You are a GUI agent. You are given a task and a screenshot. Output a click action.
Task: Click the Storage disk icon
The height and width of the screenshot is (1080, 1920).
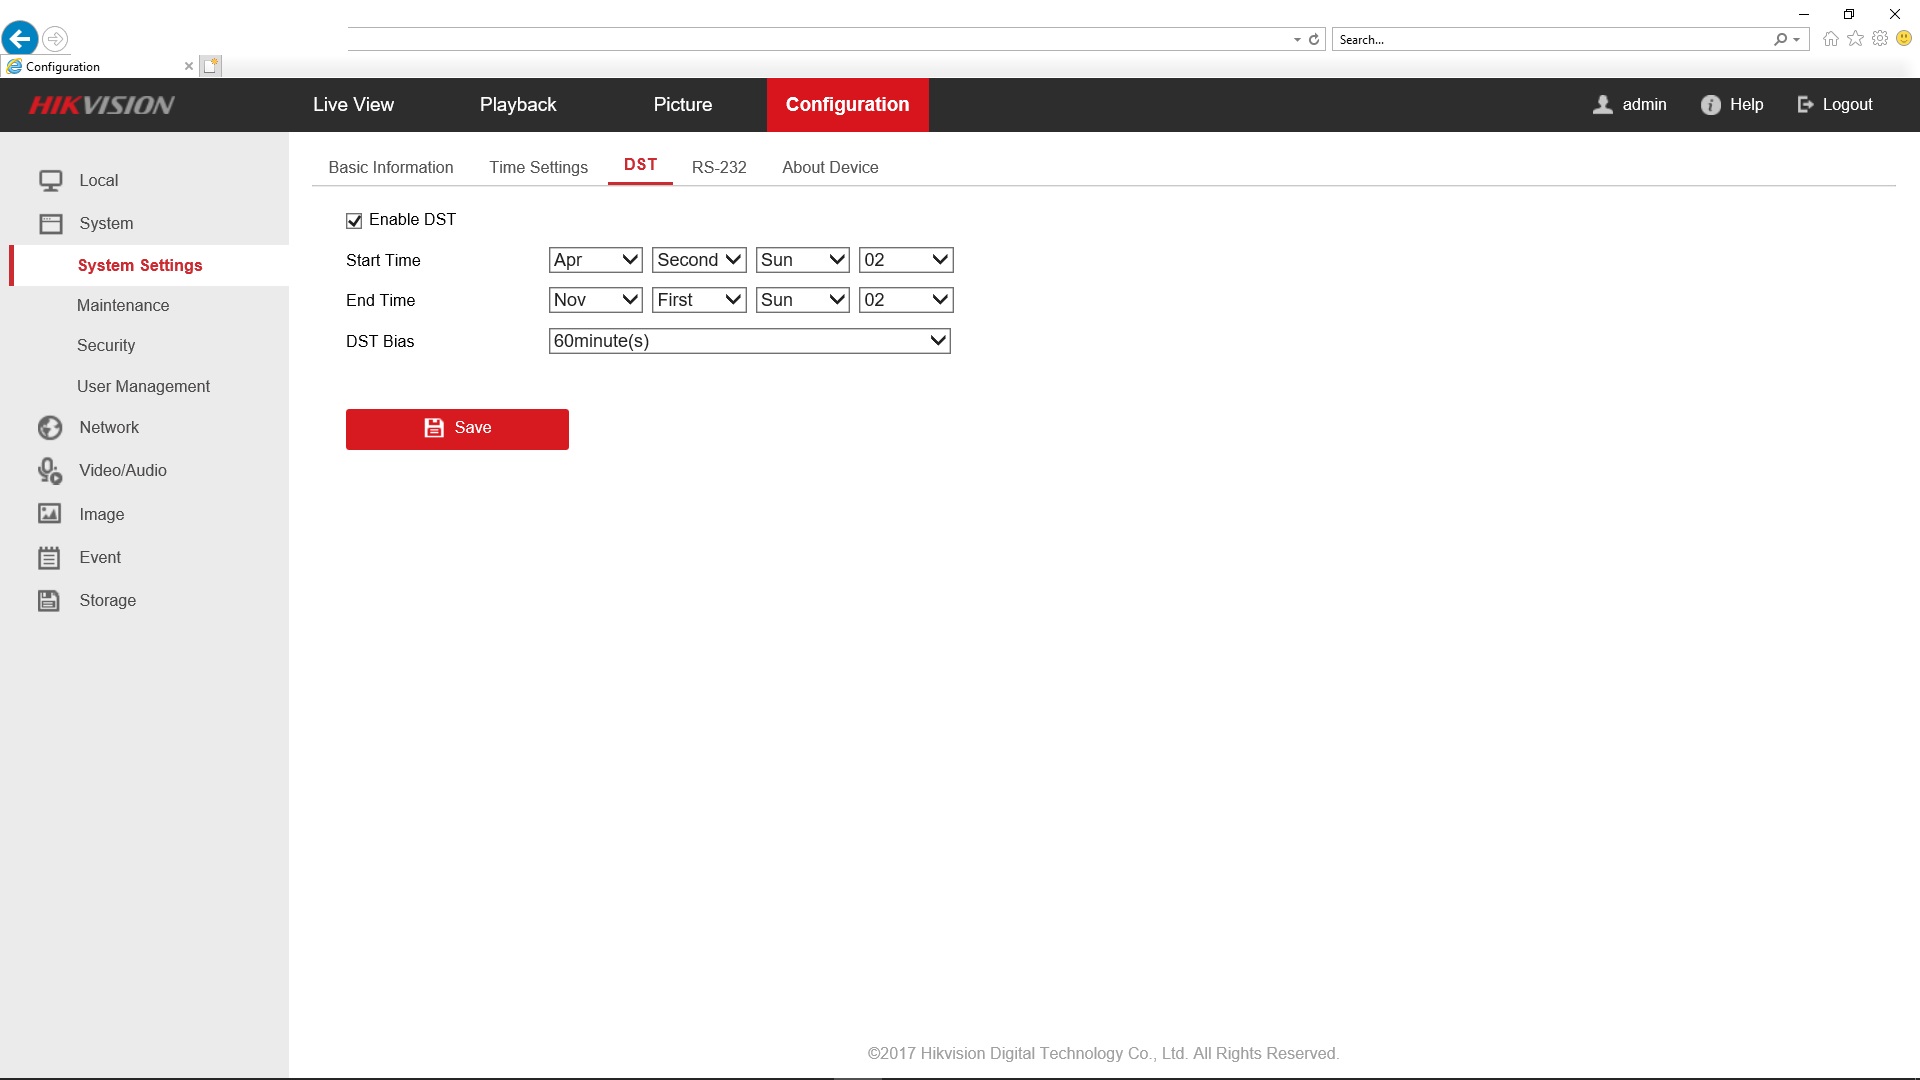click(x=49, y=601)
